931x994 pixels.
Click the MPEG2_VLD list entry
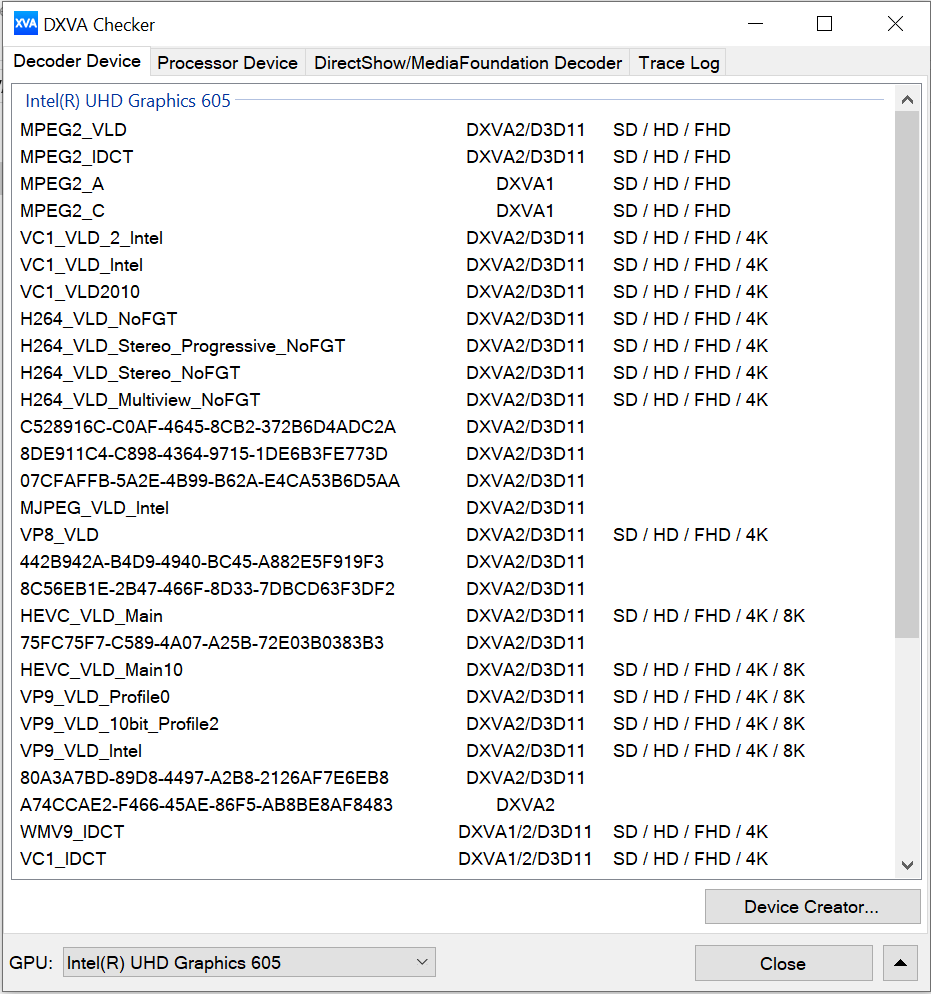pyautogui.click(x=74, y=130)
